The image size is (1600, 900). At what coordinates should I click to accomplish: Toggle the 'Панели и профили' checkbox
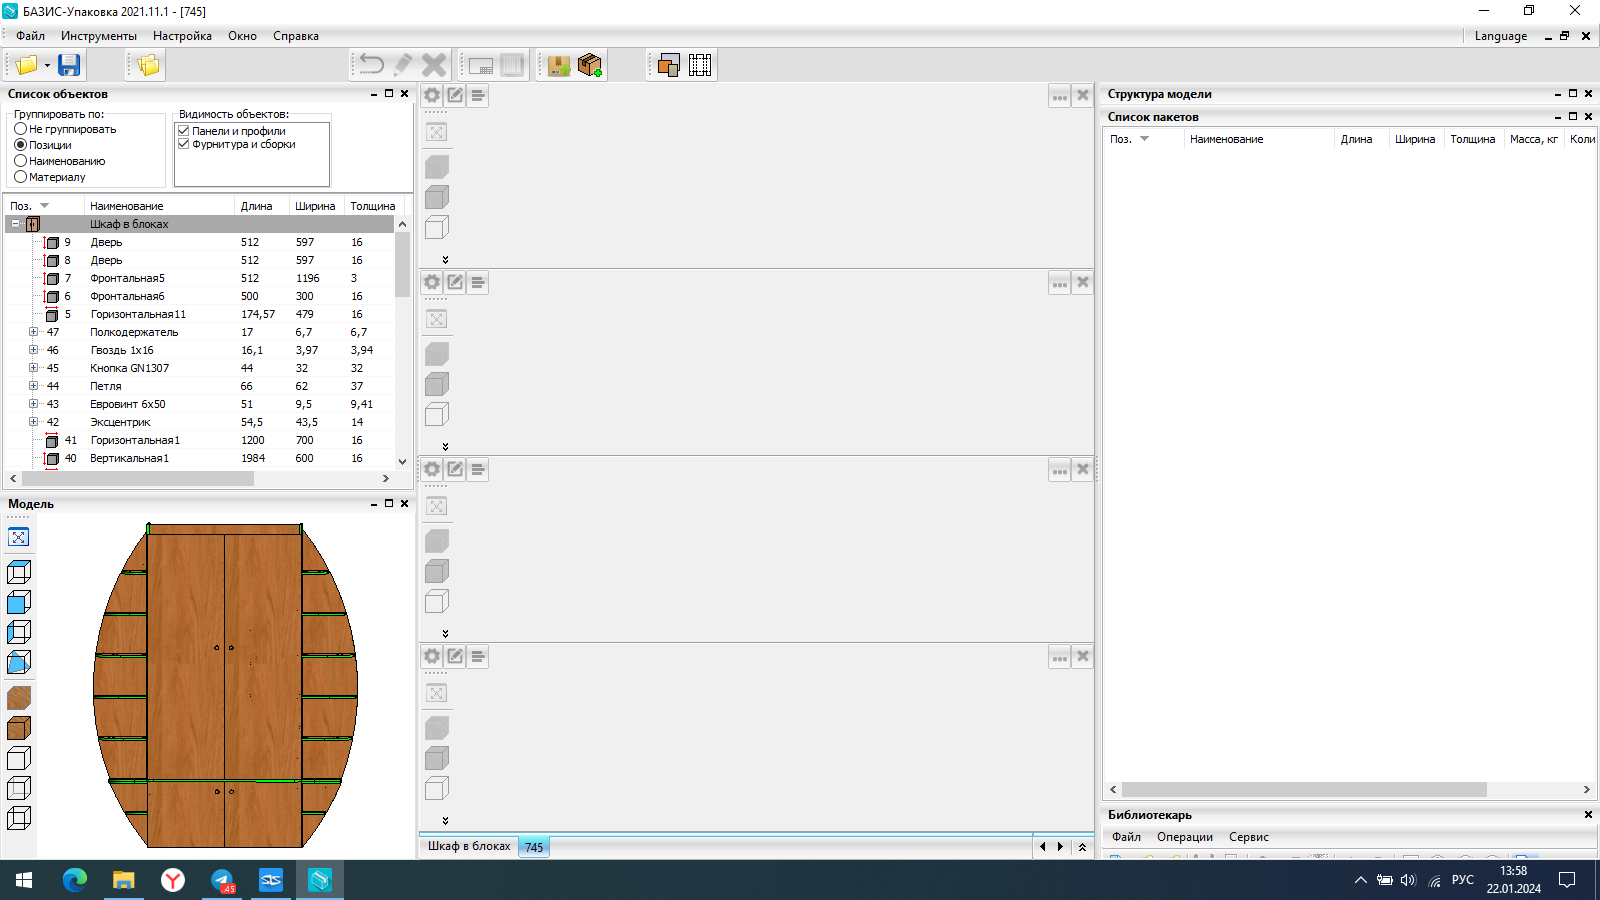tap(184, 131)
